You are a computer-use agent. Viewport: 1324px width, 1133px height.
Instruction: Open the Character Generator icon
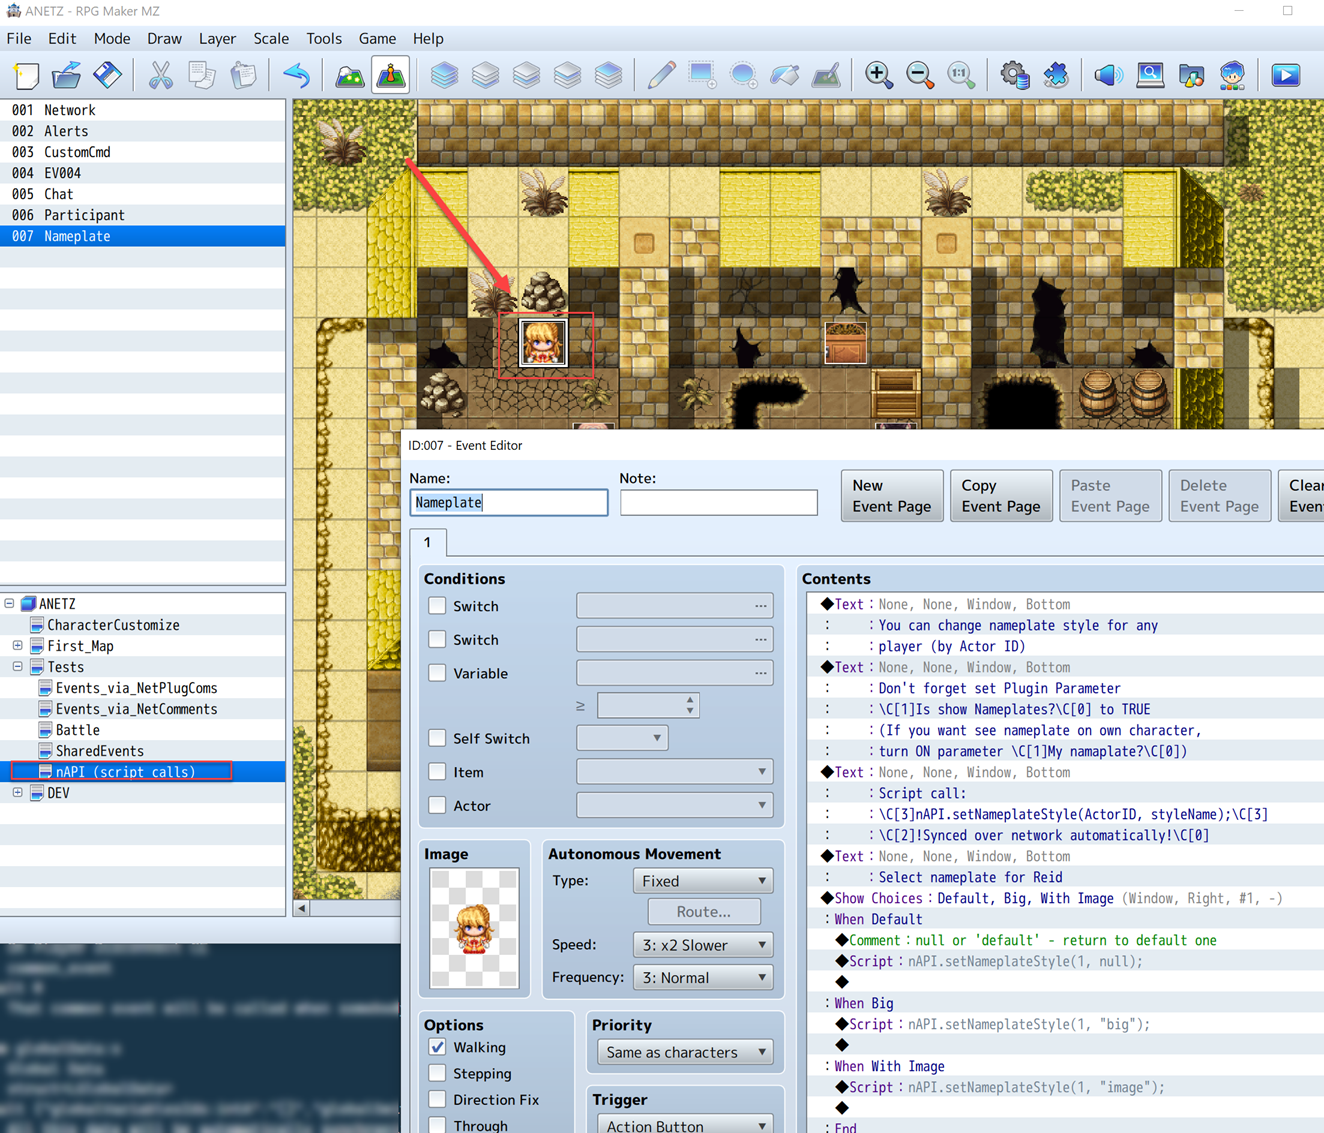(1232, 75)
